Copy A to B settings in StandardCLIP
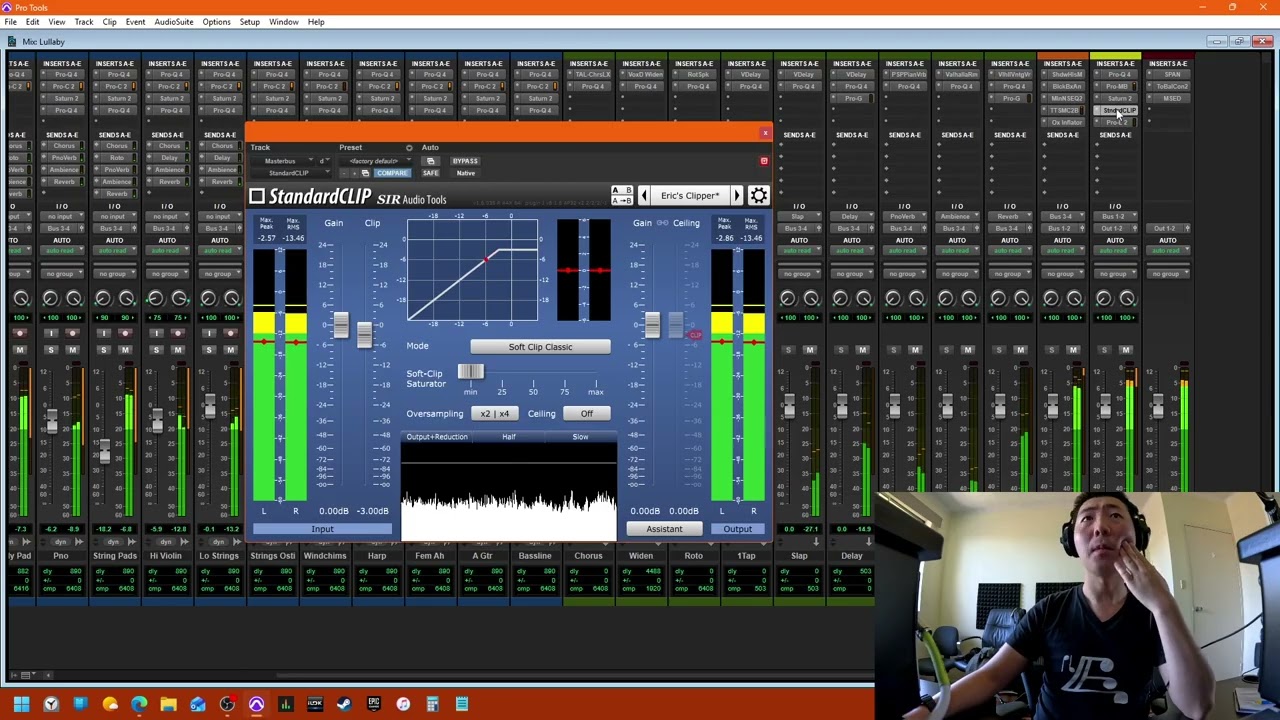1280x720 pixels. tap(622, 201)
